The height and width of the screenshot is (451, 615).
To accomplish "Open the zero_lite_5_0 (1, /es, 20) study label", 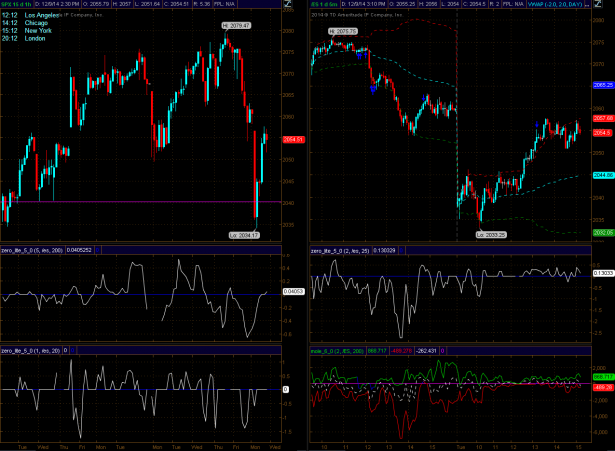I will click(31, 350).
